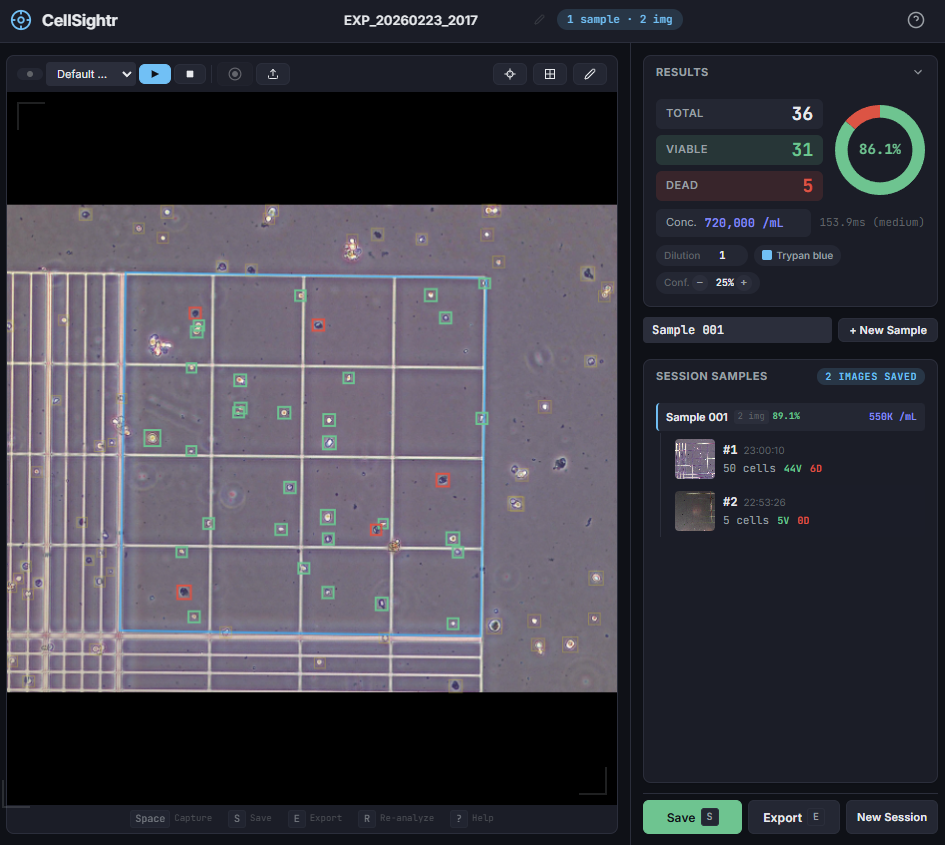Click the record circle icon
The height and width of the screenshot is (845, 945).
(x=235, y=74)
